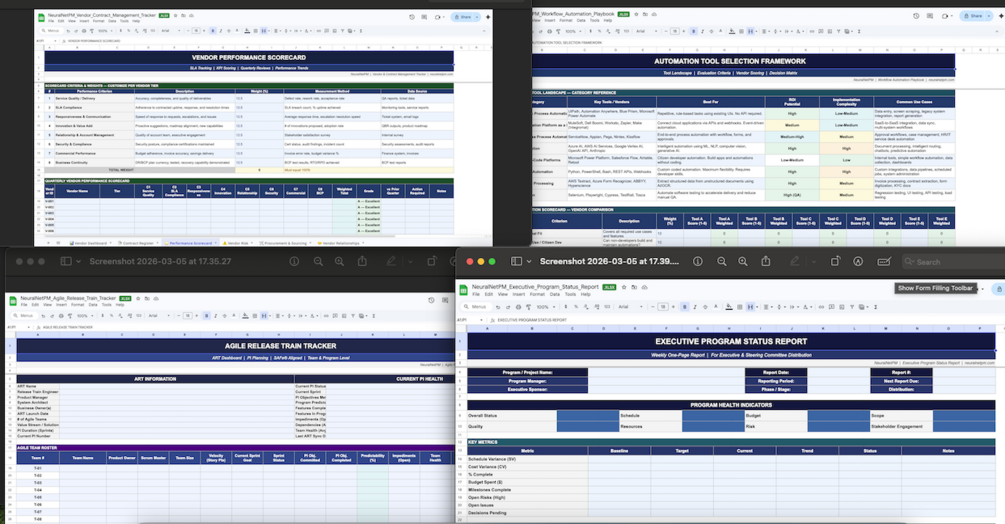Image resolution: width=1005 pixels, height=524 pixels.
Task: Open comments icon in Vendor Contract Tracker
Action: click(424, 17)
